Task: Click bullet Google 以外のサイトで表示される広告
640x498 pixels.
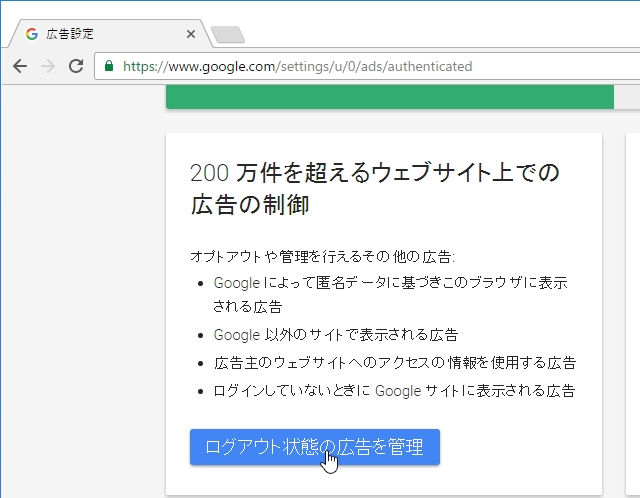Action: click(336, 335)
